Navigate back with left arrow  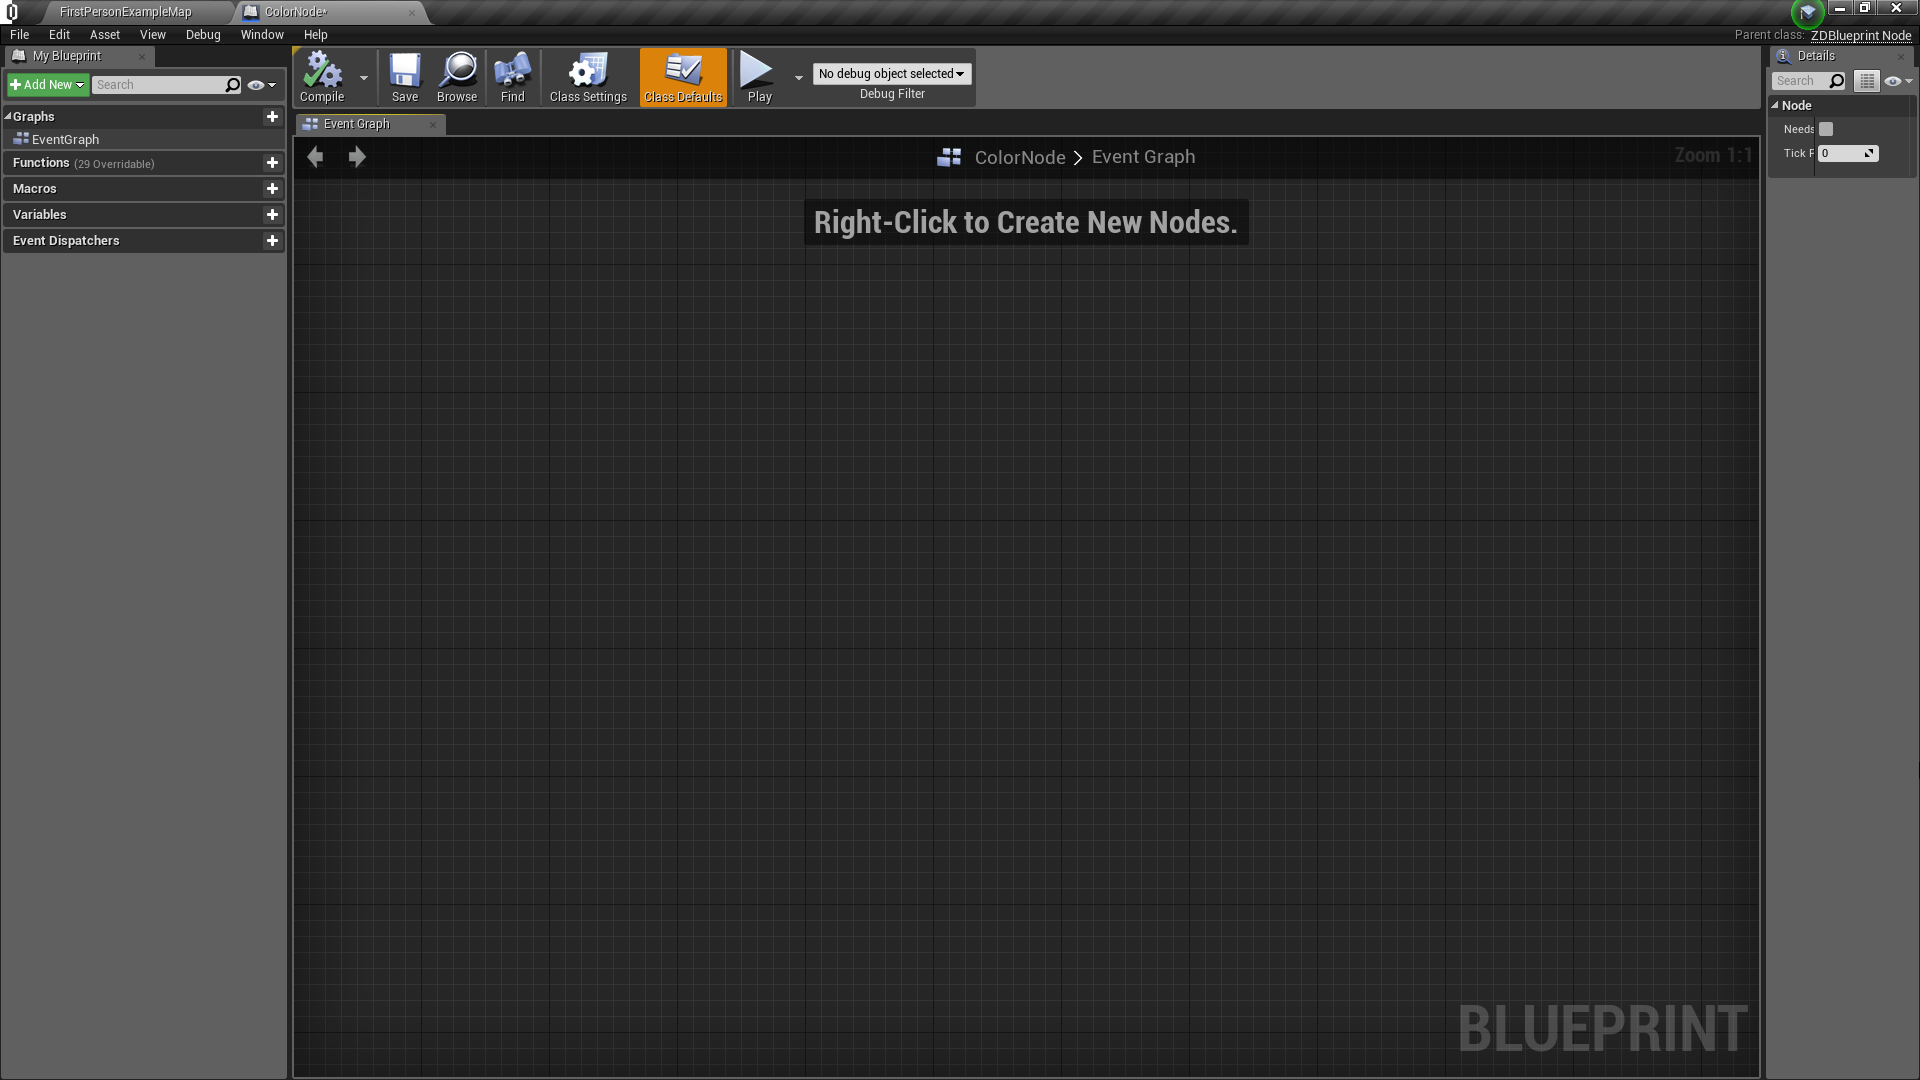(316, 157)
